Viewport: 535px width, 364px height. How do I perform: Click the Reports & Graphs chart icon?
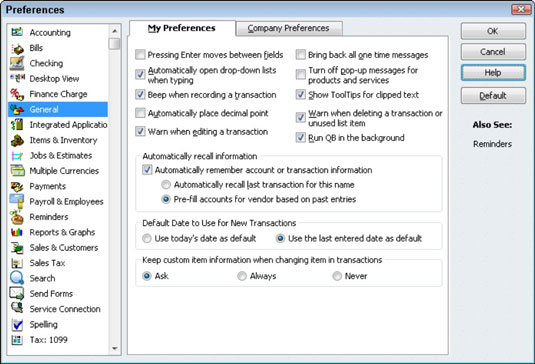point(17,232)
